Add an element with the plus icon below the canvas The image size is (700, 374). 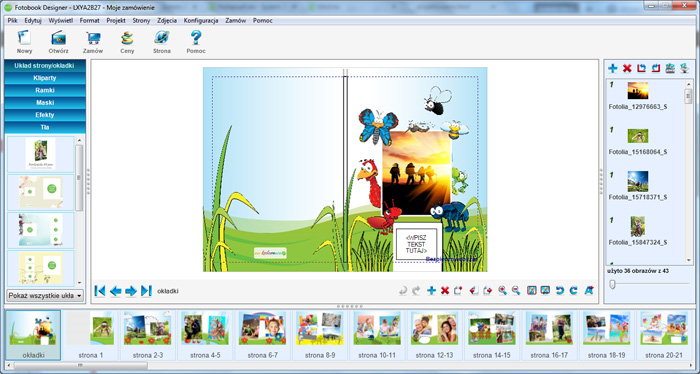pyautogui.click(x=431, y=291)
